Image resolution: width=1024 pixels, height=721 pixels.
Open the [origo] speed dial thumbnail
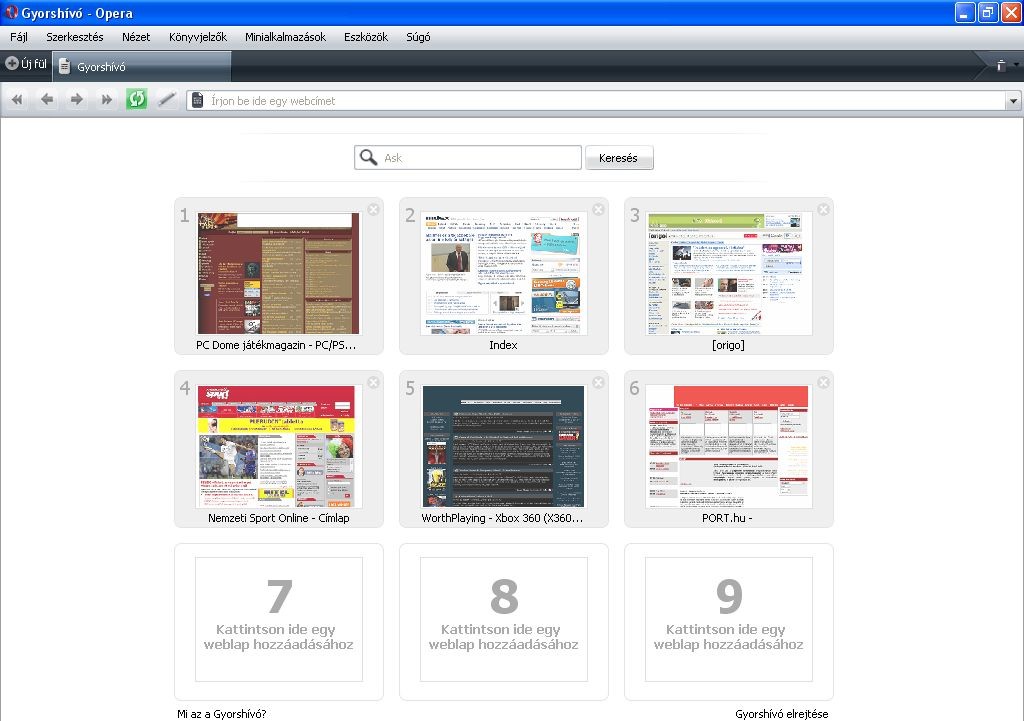pos(729,273)
